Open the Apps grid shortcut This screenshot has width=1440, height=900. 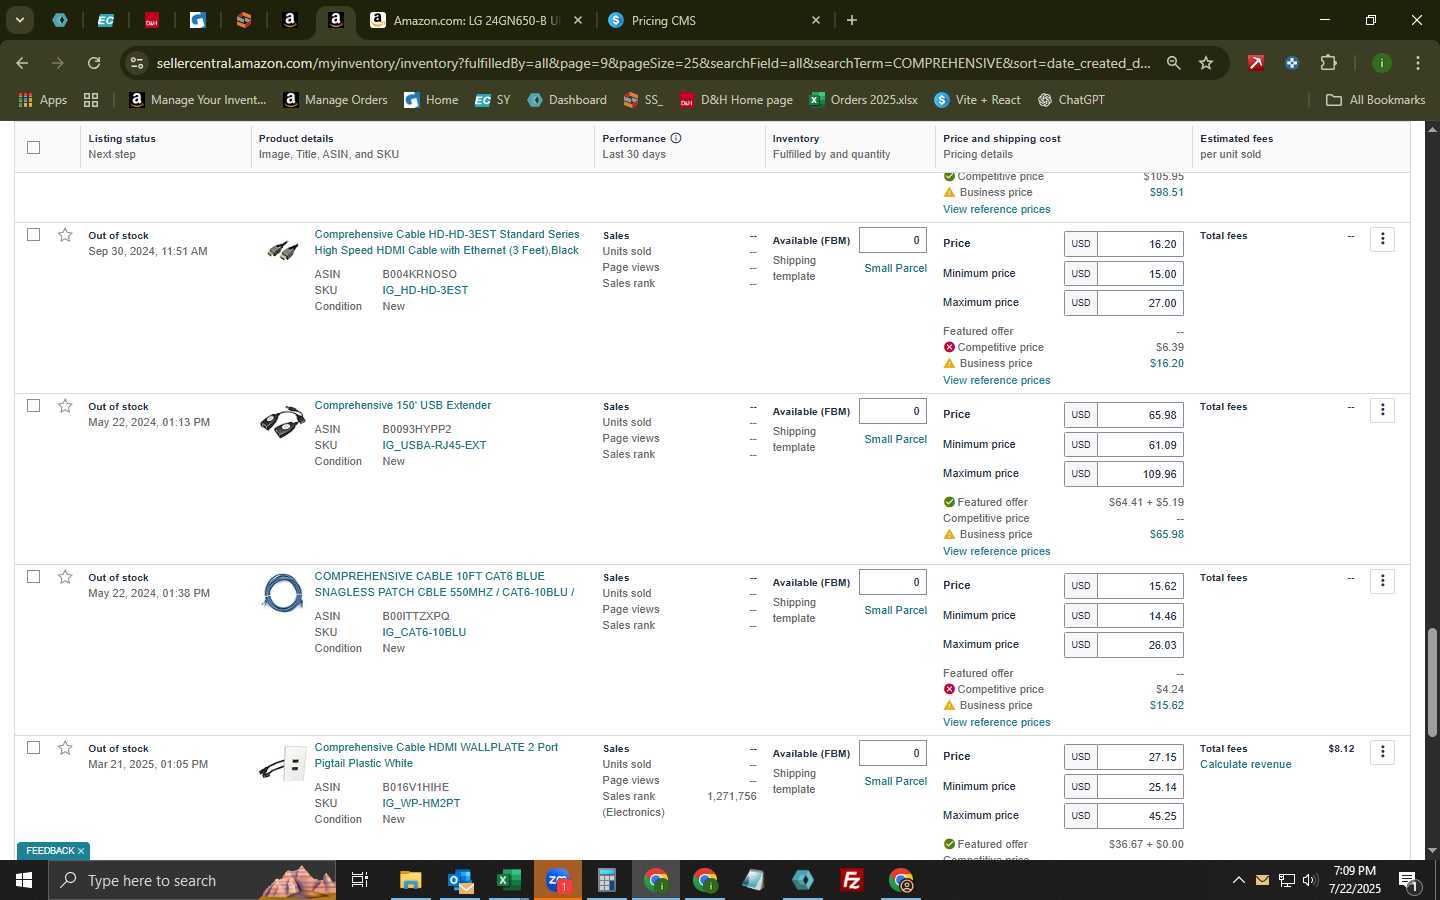[x=43, y=100]
